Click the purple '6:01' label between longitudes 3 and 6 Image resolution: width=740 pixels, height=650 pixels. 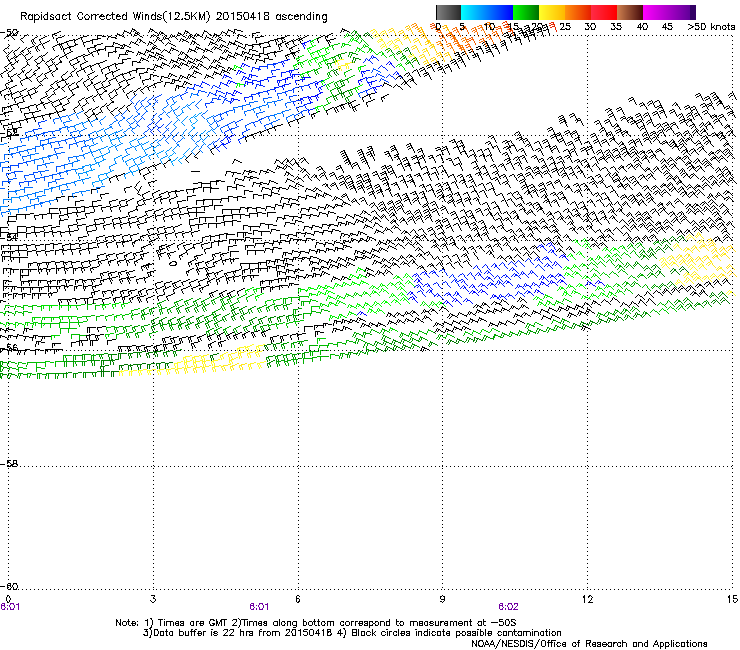[x=259, y=607]
